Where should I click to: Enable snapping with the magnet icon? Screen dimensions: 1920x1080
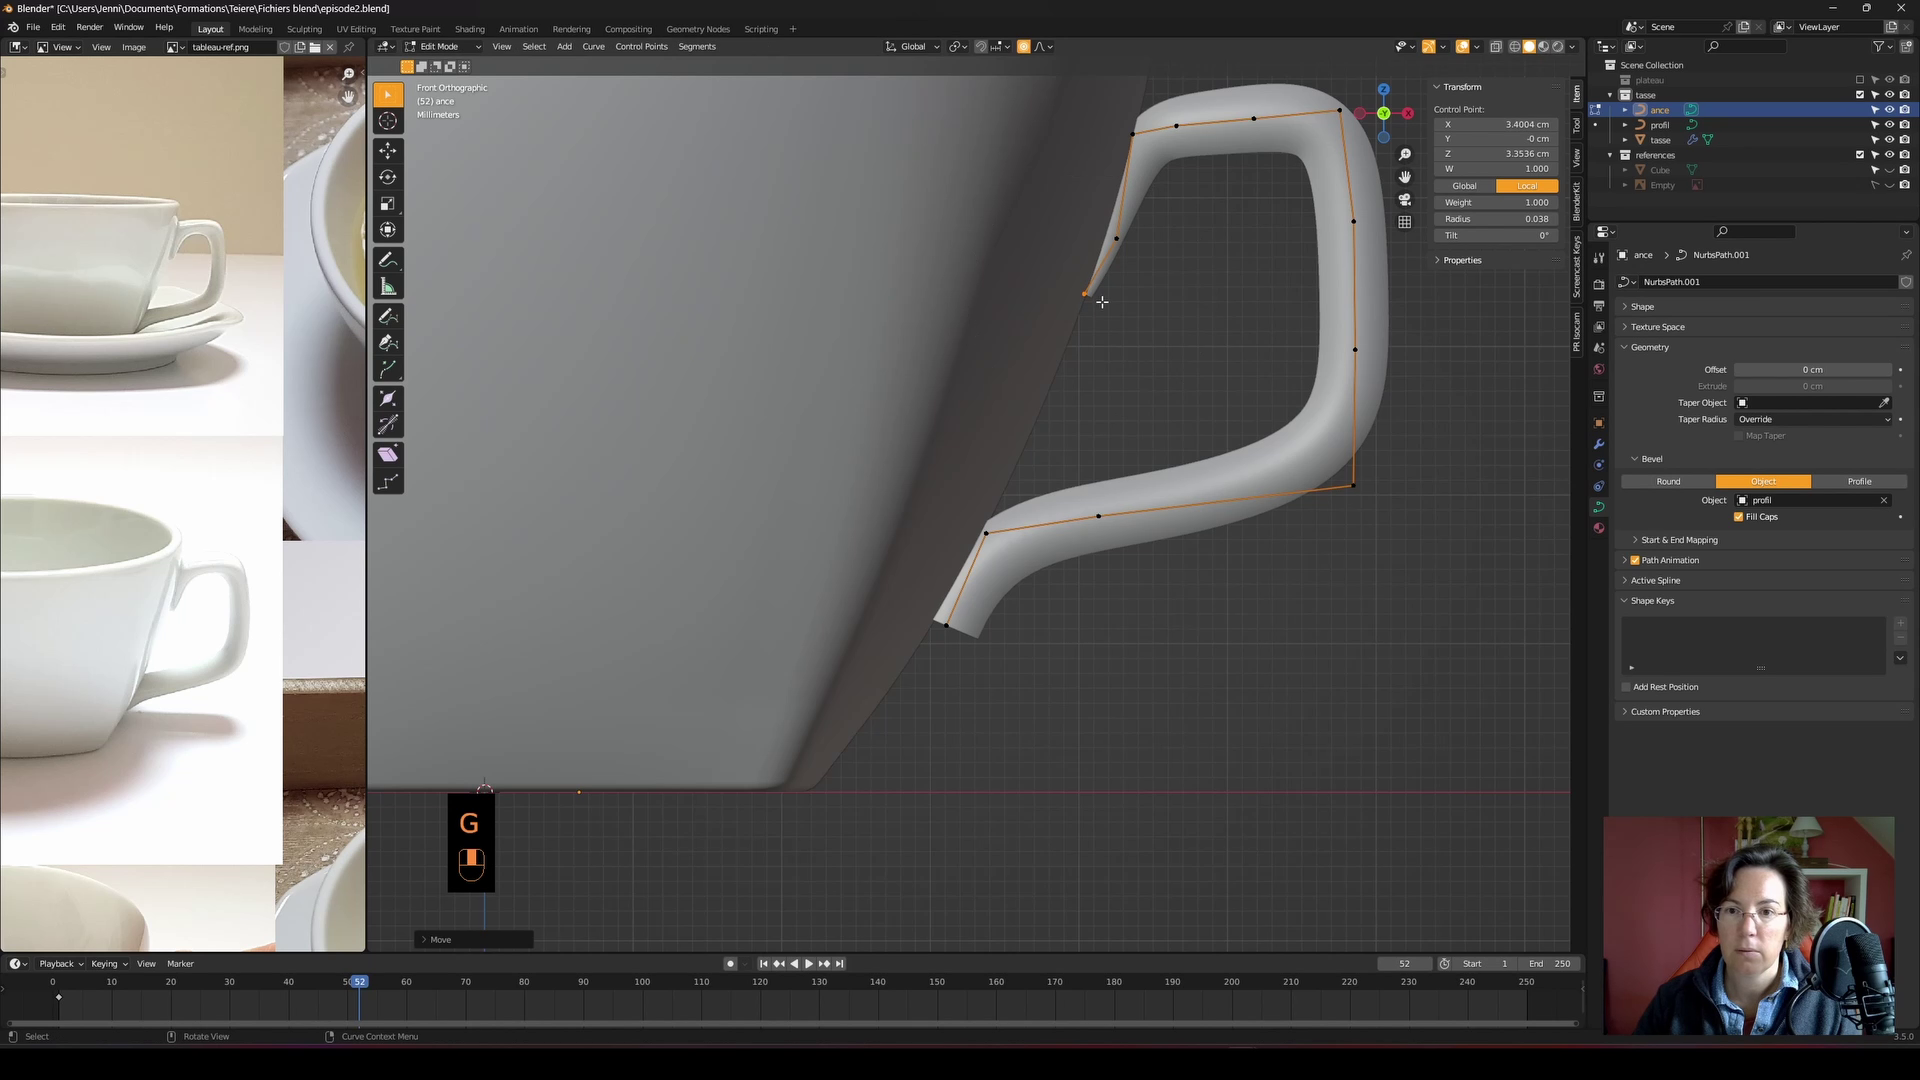pos(981,46)
